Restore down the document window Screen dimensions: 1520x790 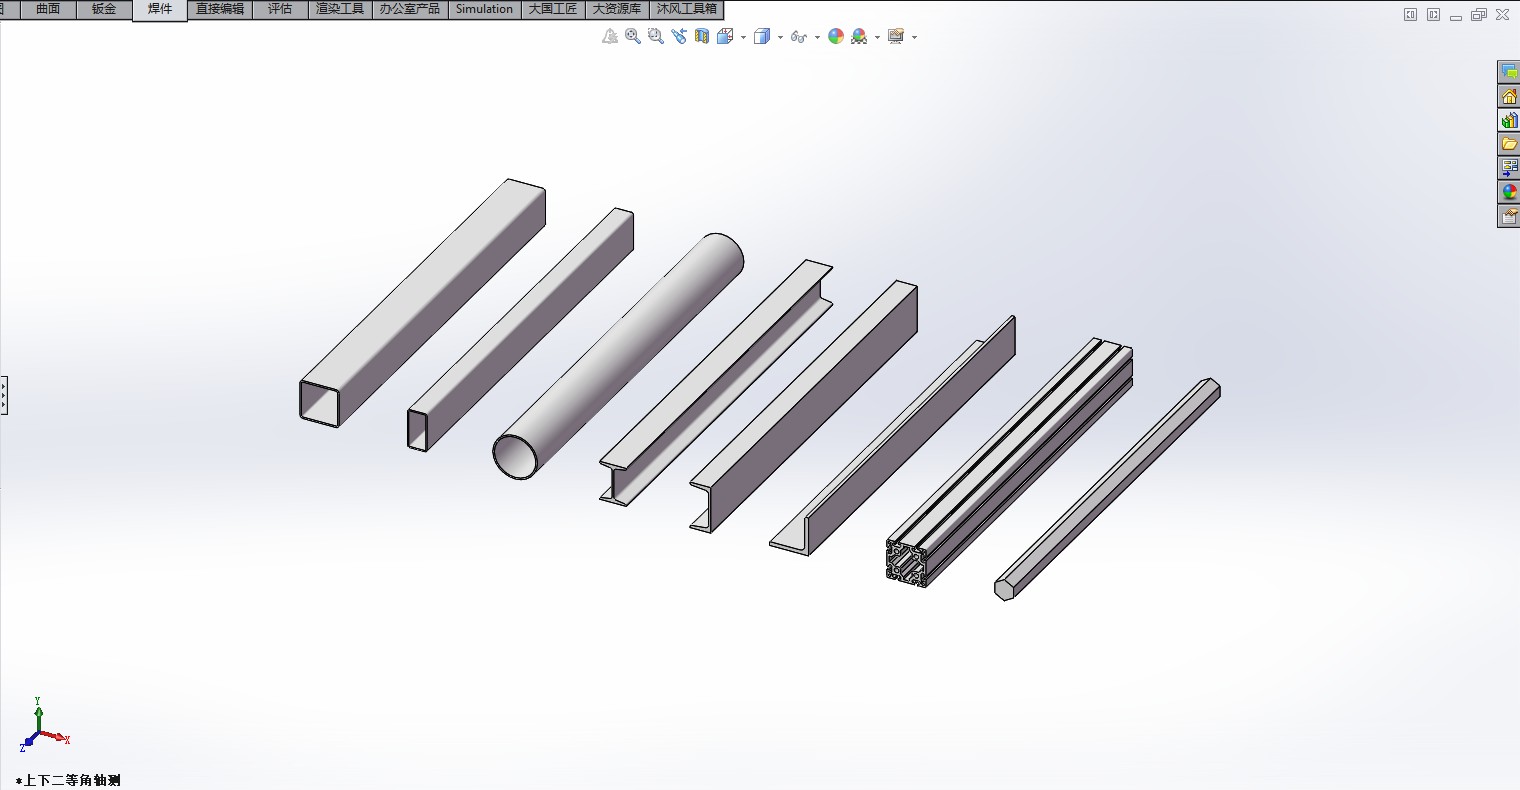[1479, 15]
